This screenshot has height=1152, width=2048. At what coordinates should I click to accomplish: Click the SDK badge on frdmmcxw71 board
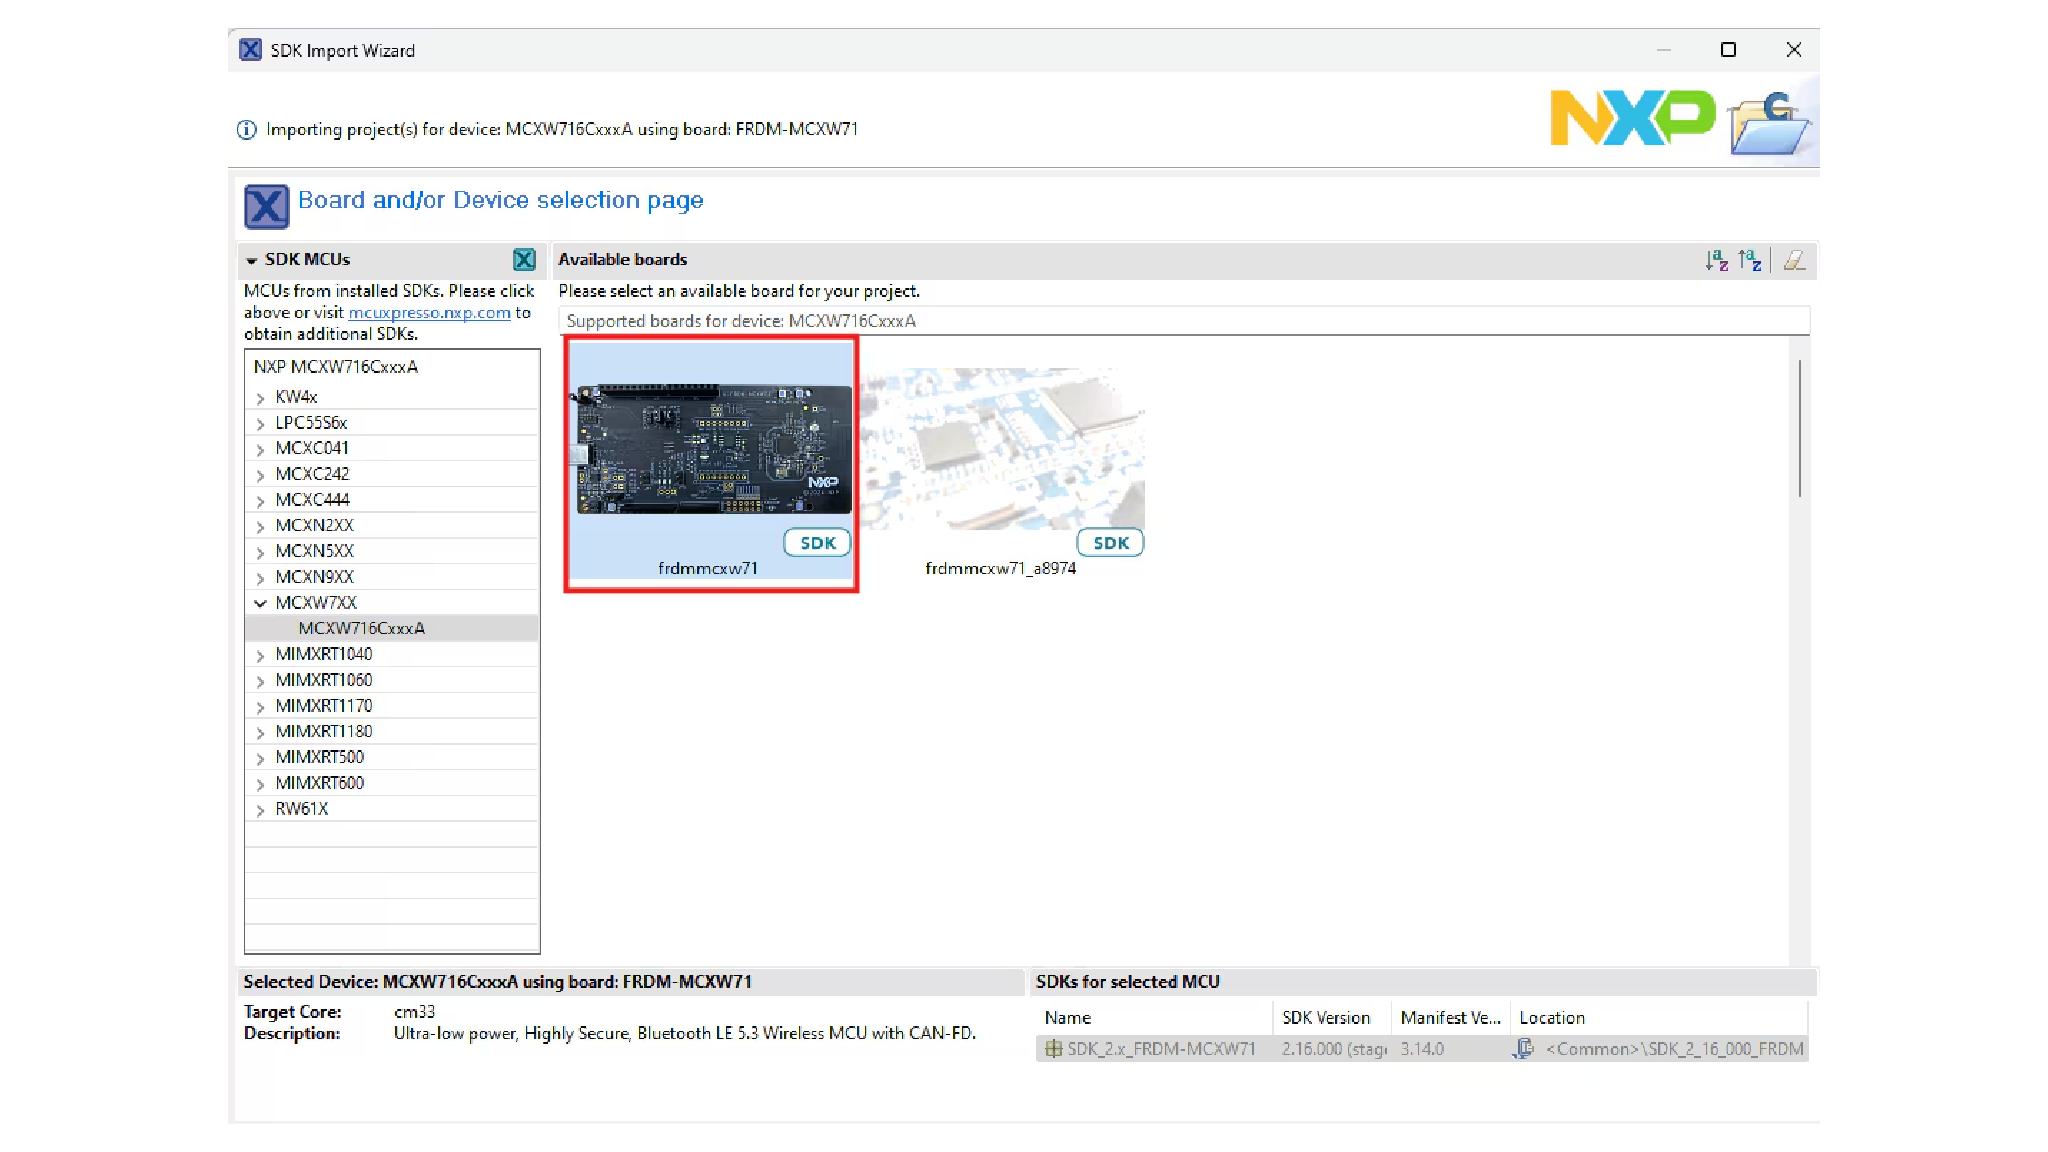tap(817, 543)
